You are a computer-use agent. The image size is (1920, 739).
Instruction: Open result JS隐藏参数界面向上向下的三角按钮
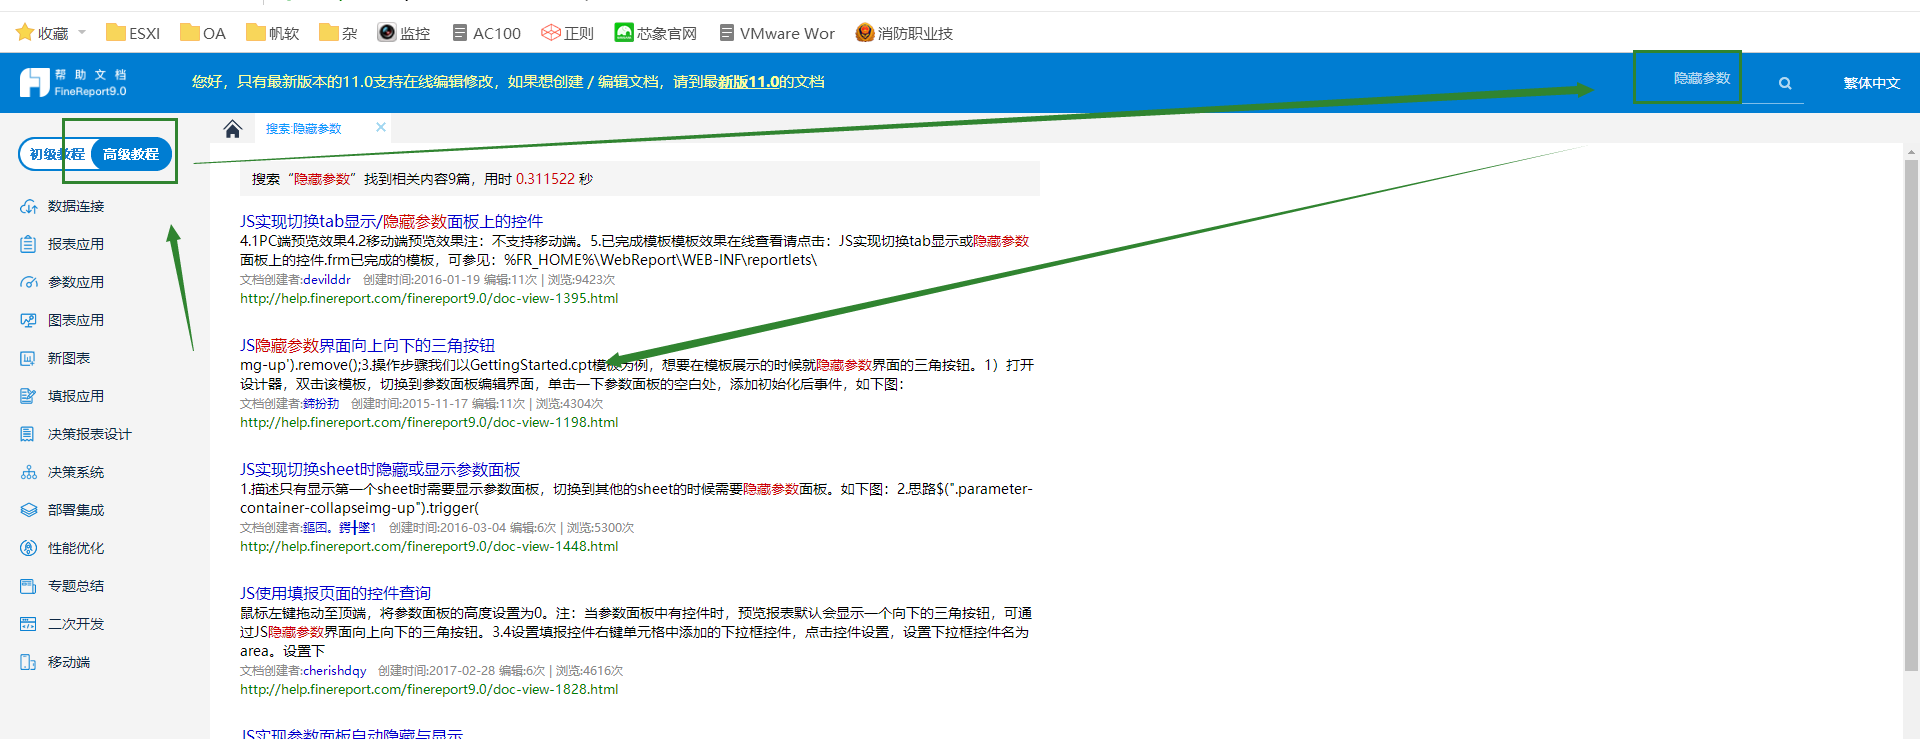367,345
